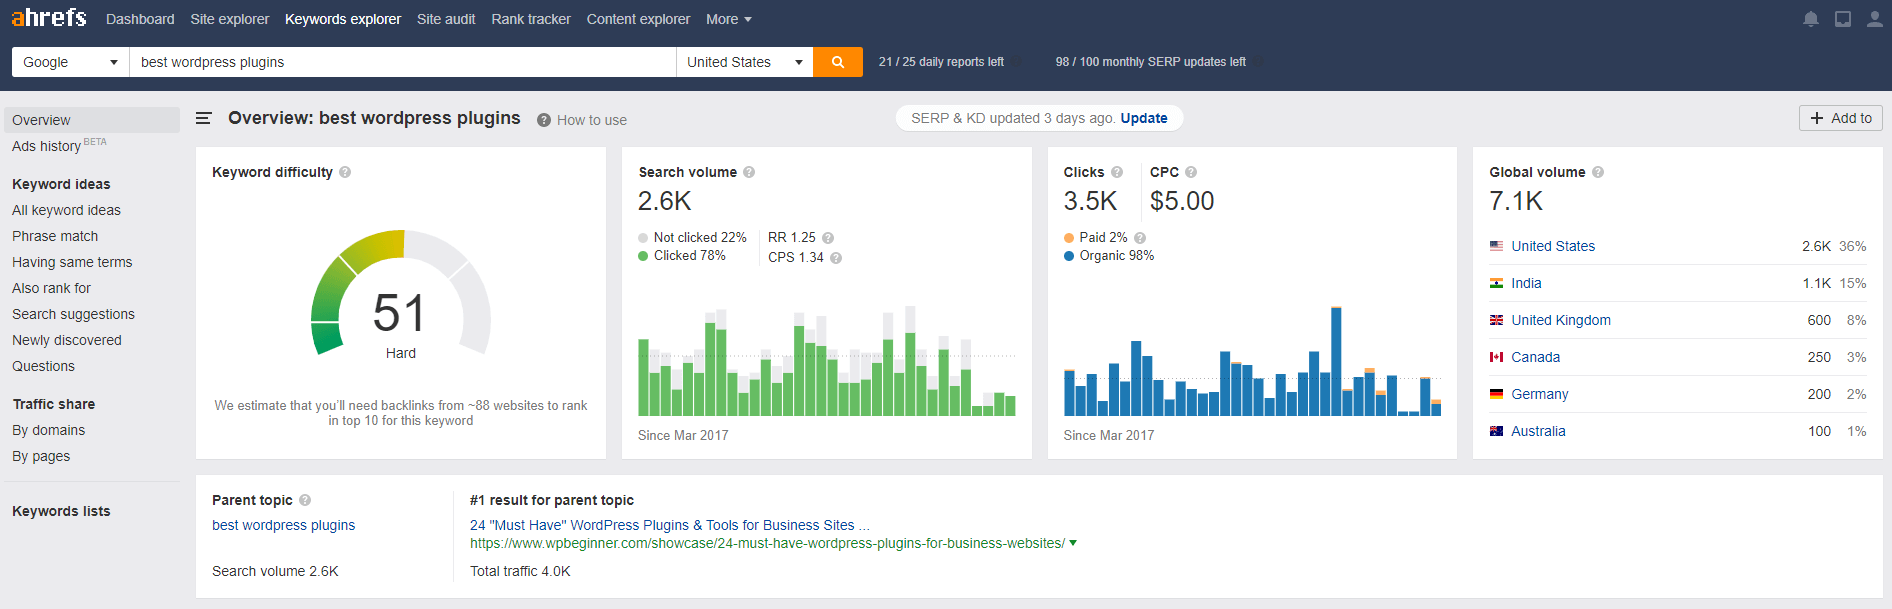Screen dimensions: 1892x609
Task: Click the Update link for SERP data
Action: 1143,118
